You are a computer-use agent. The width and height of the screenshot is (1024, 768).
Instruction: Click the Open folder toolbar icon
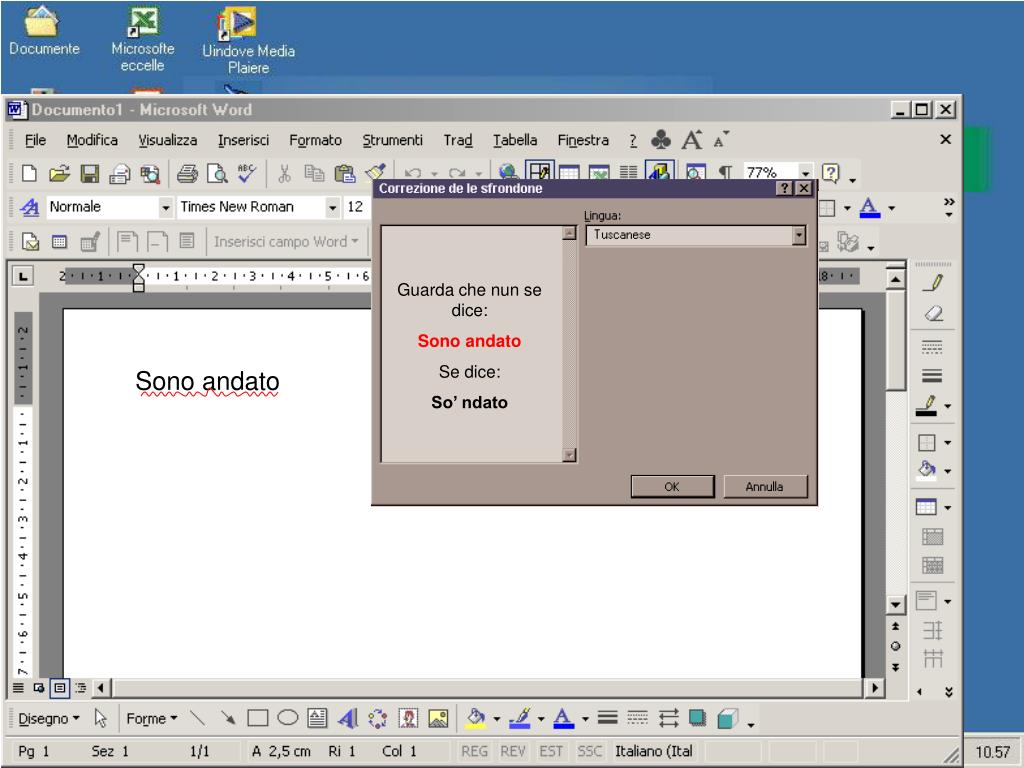tap(59, 174)
